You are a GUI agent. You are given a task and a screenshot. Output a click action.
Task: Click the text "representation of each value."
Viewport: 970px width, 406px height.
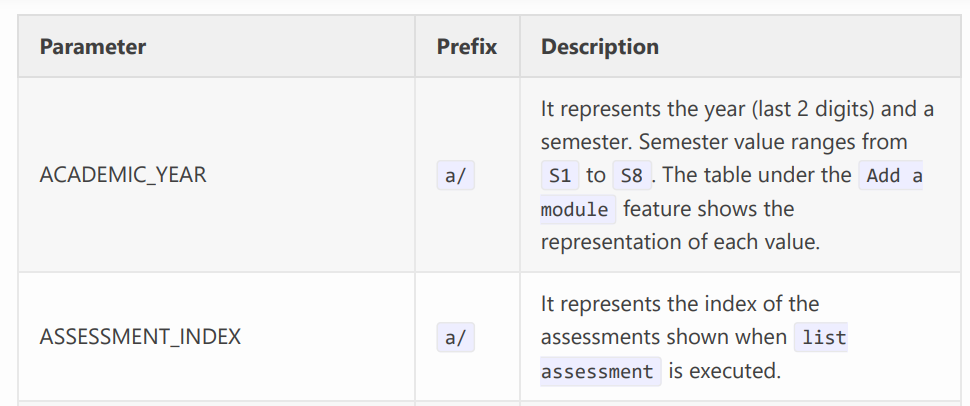pos(680,243)
